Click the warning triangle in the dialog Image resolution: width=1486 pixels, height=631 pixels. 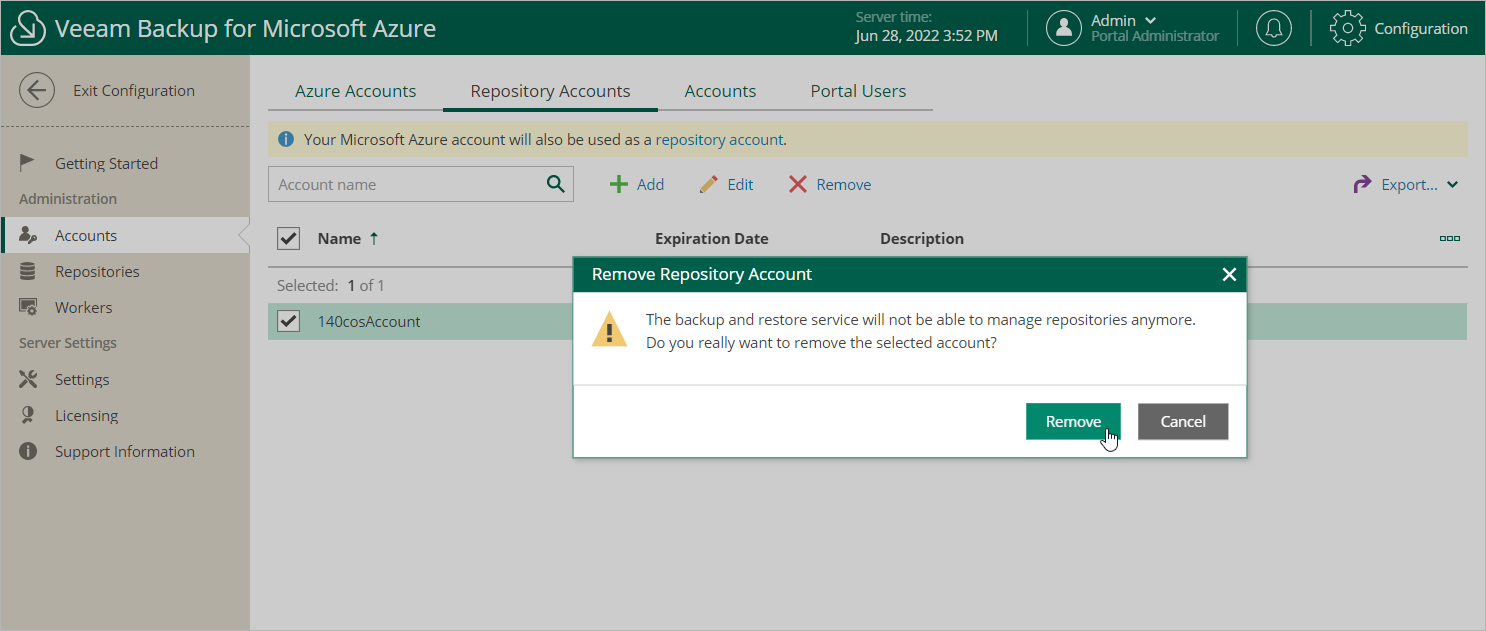[609, 329]
